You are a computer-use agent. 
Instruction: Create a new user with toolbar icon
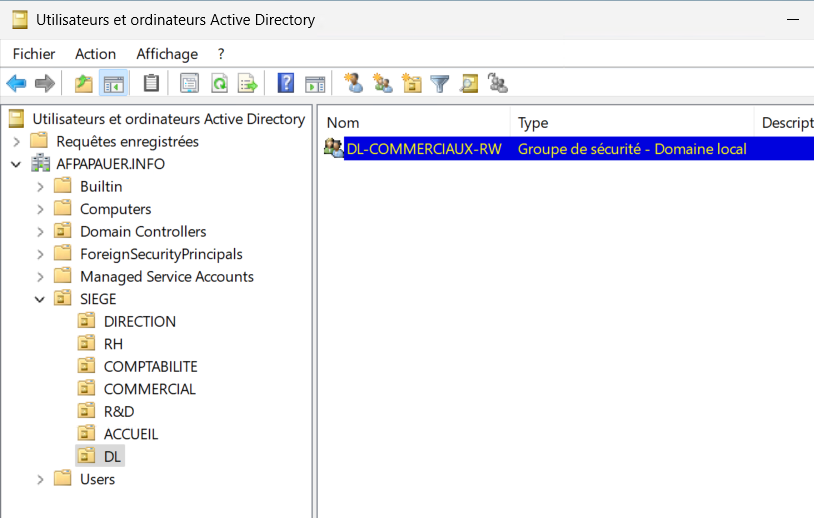353,84
